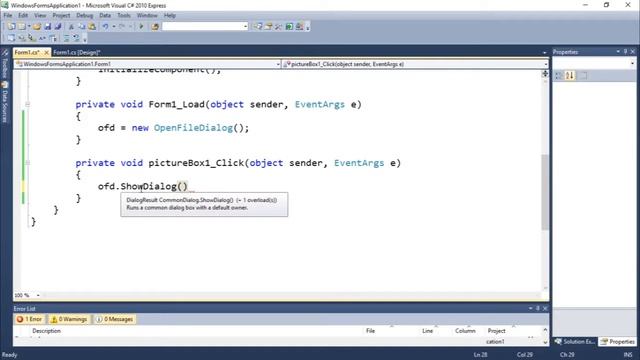Open the Data Sources side tab
The height and width of the screenshot is (360, 640).
click(x=5, y=102)
